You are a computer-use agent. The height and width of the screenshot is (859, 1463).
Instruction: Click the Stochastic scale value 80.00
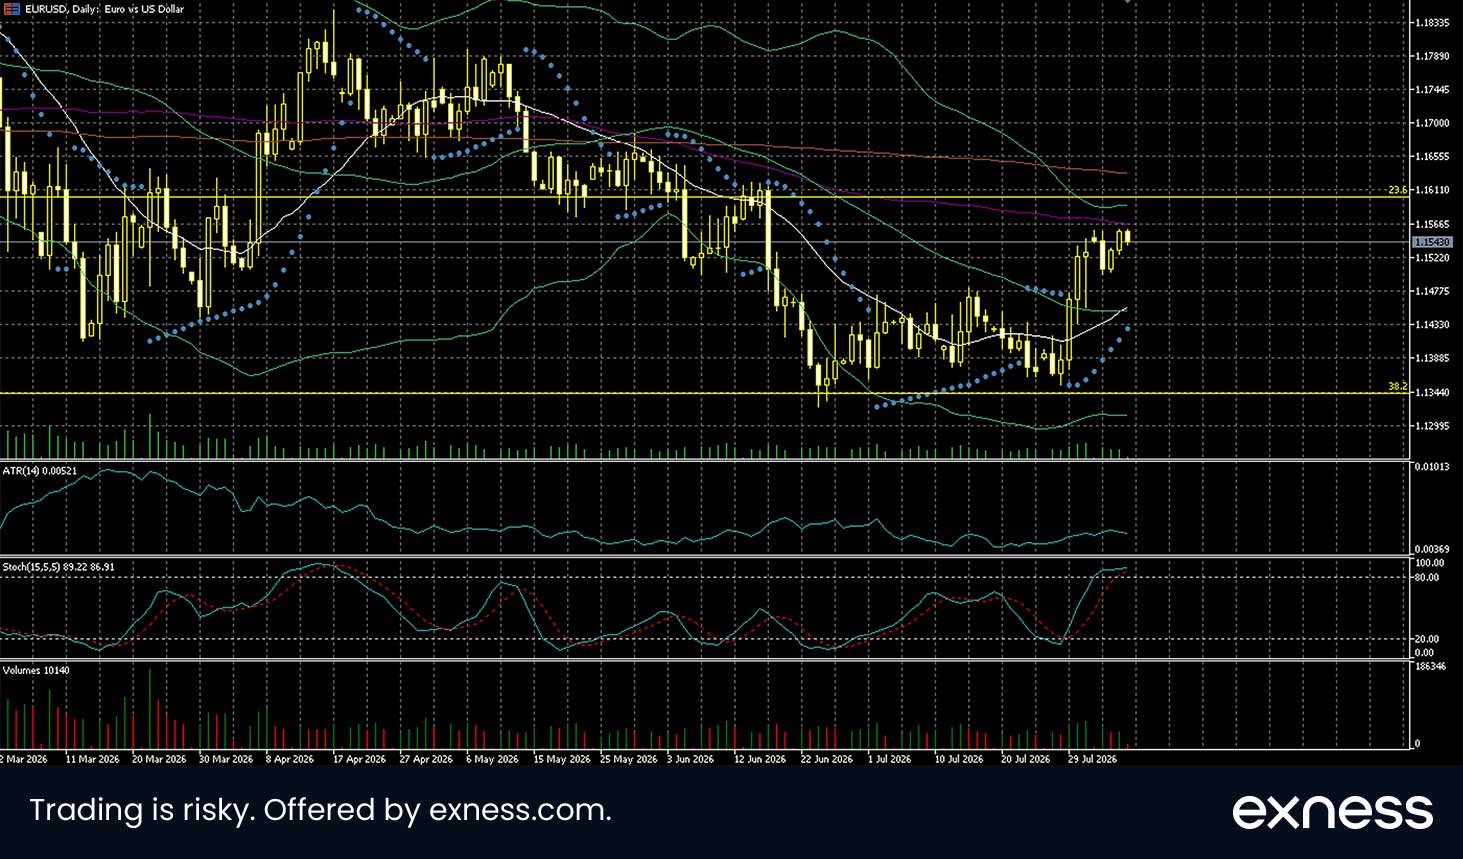pos(1428,578)
